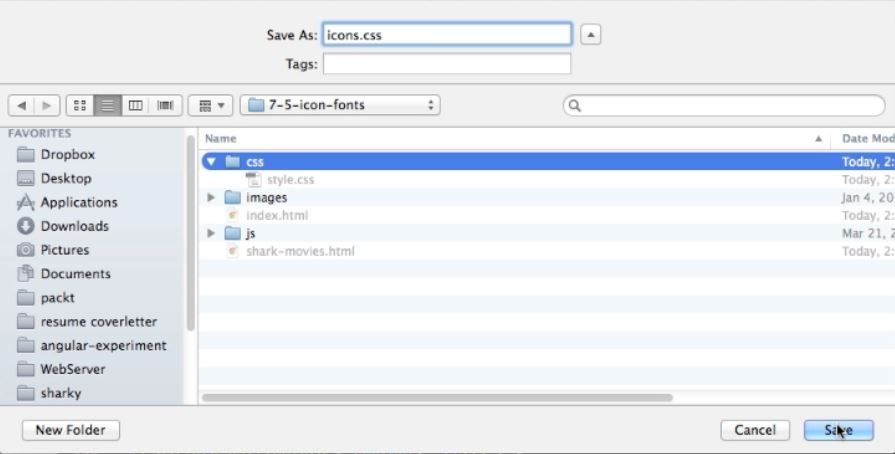The width and height of the screenshot is (895, 454).
Task: Collapse the save dialog with arrow button
Action: tap(590, 35)
